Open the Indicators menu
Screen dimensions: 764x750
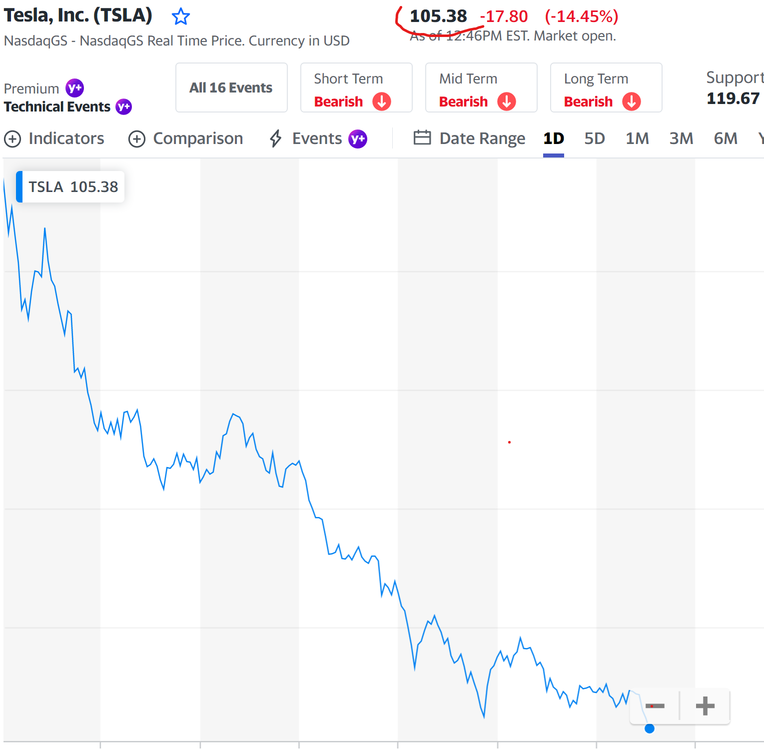(x=55, y=139)
